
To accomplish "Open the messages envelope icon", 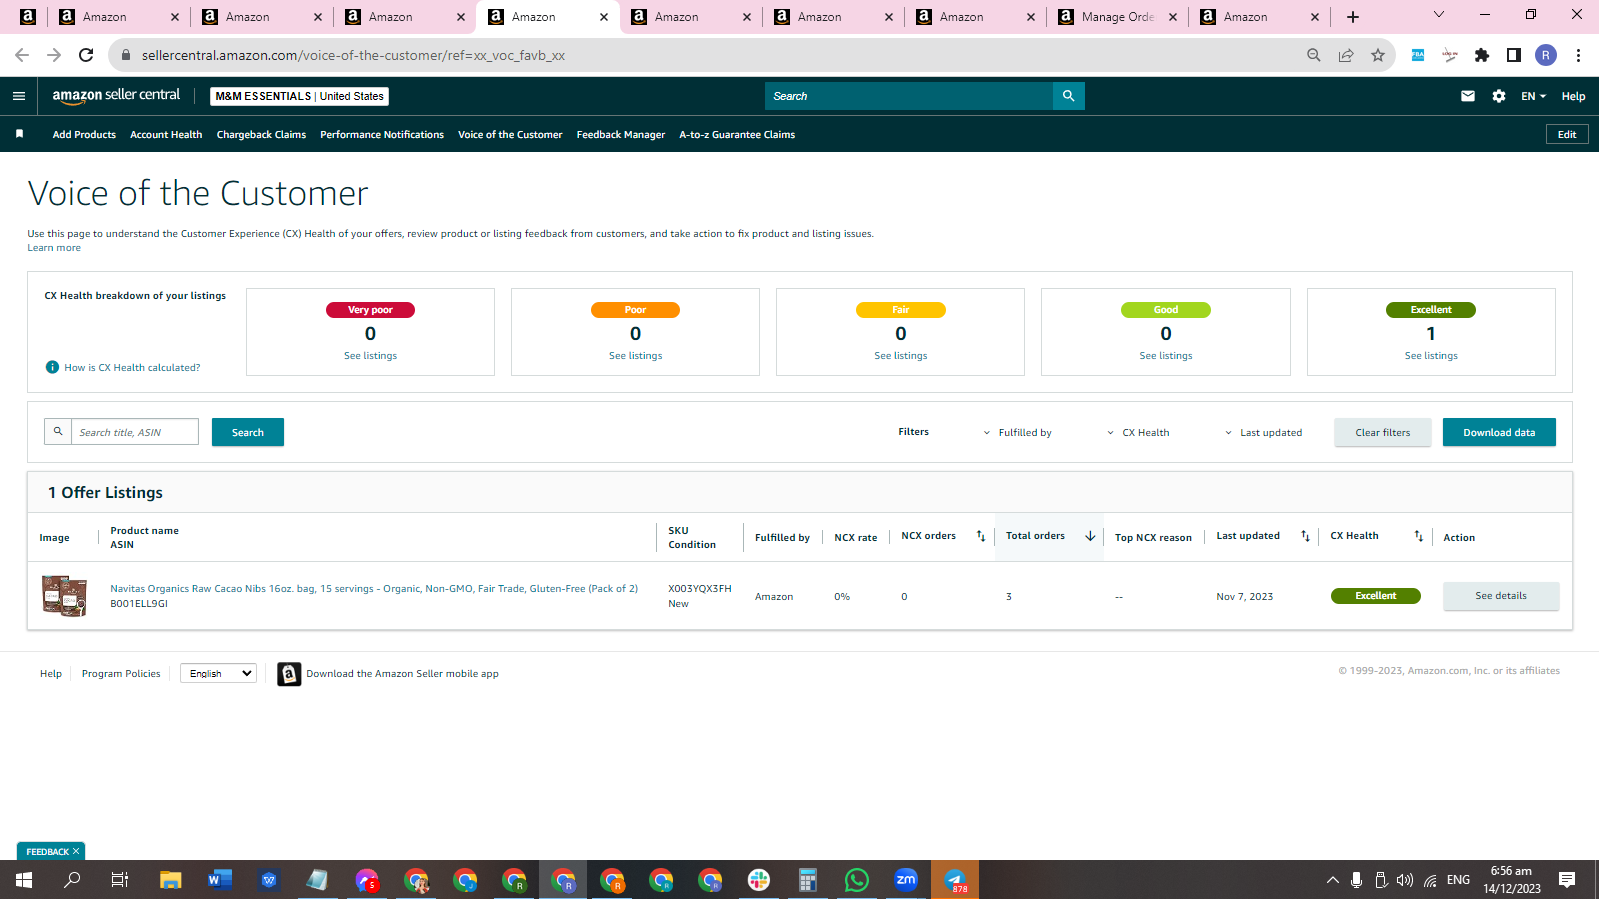I will pos(1468,96).
